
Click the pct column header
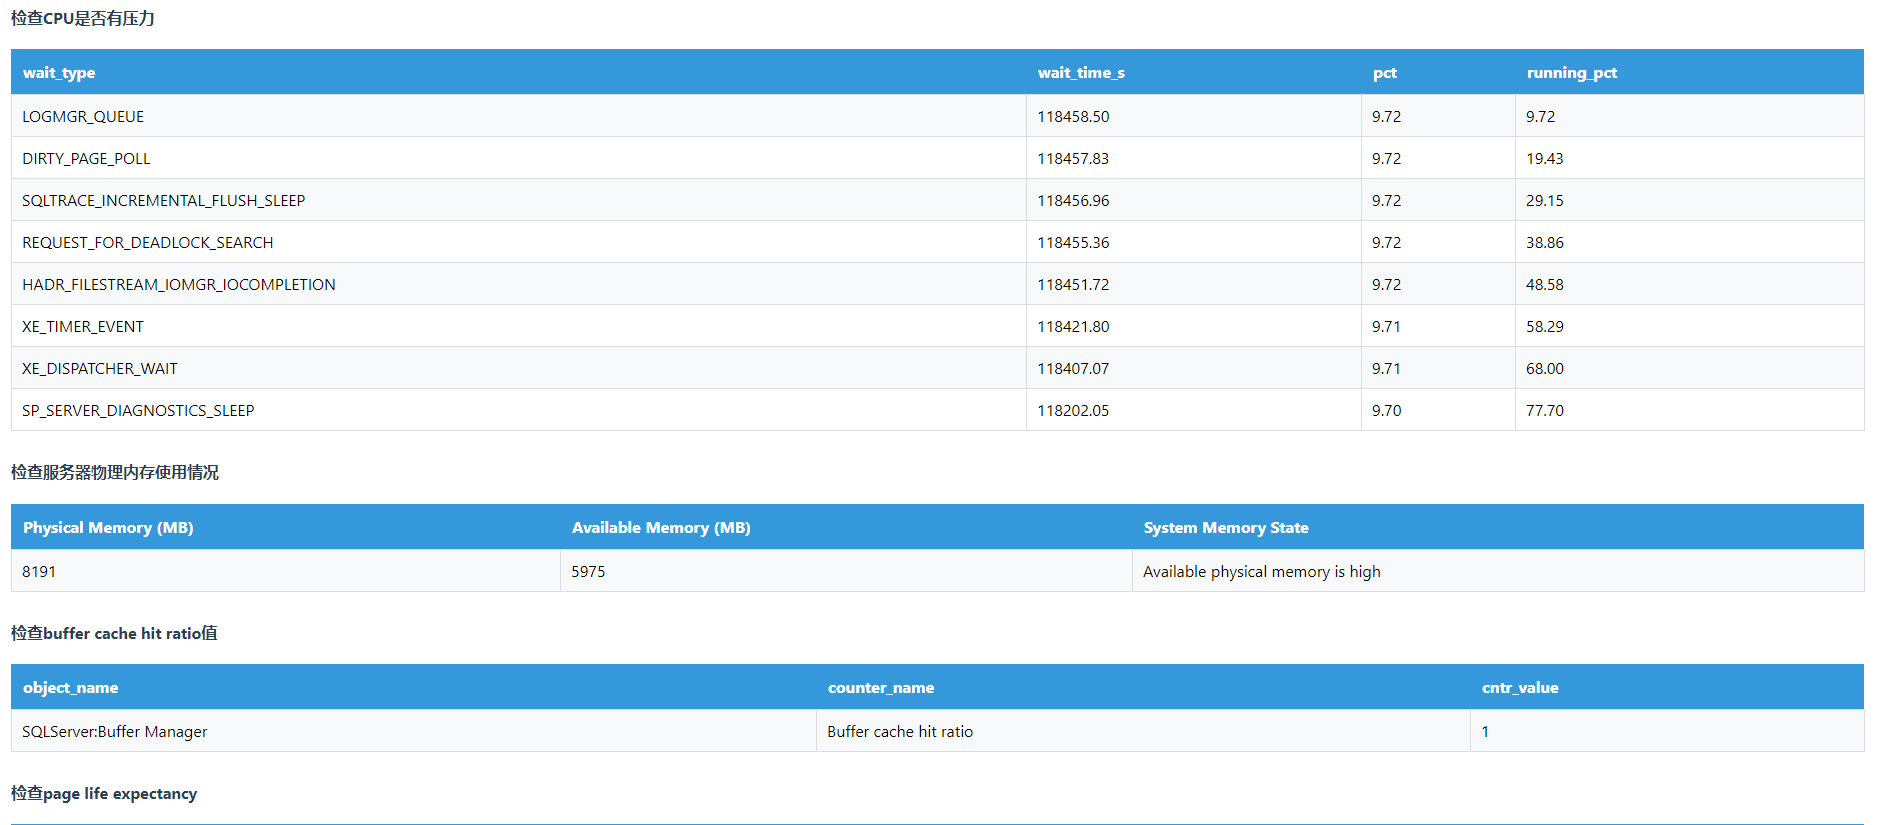(1438, 72)
